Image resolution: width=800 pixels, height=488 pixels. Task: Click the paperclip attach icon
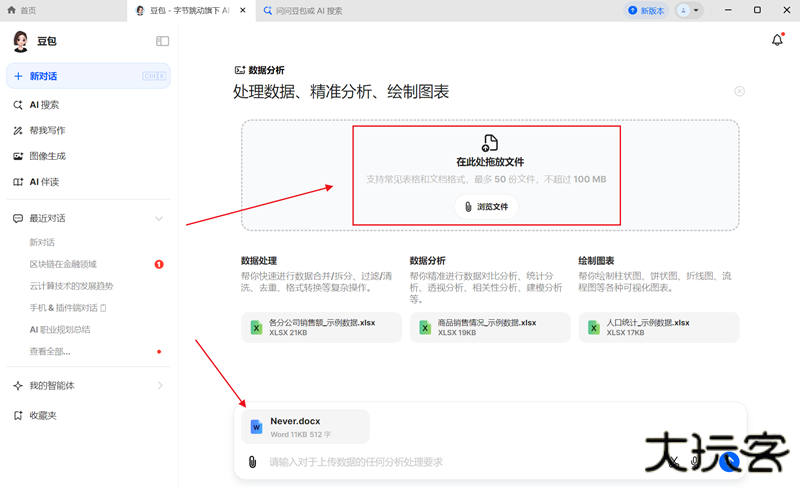pyautogui.click(x=254, y=462)
